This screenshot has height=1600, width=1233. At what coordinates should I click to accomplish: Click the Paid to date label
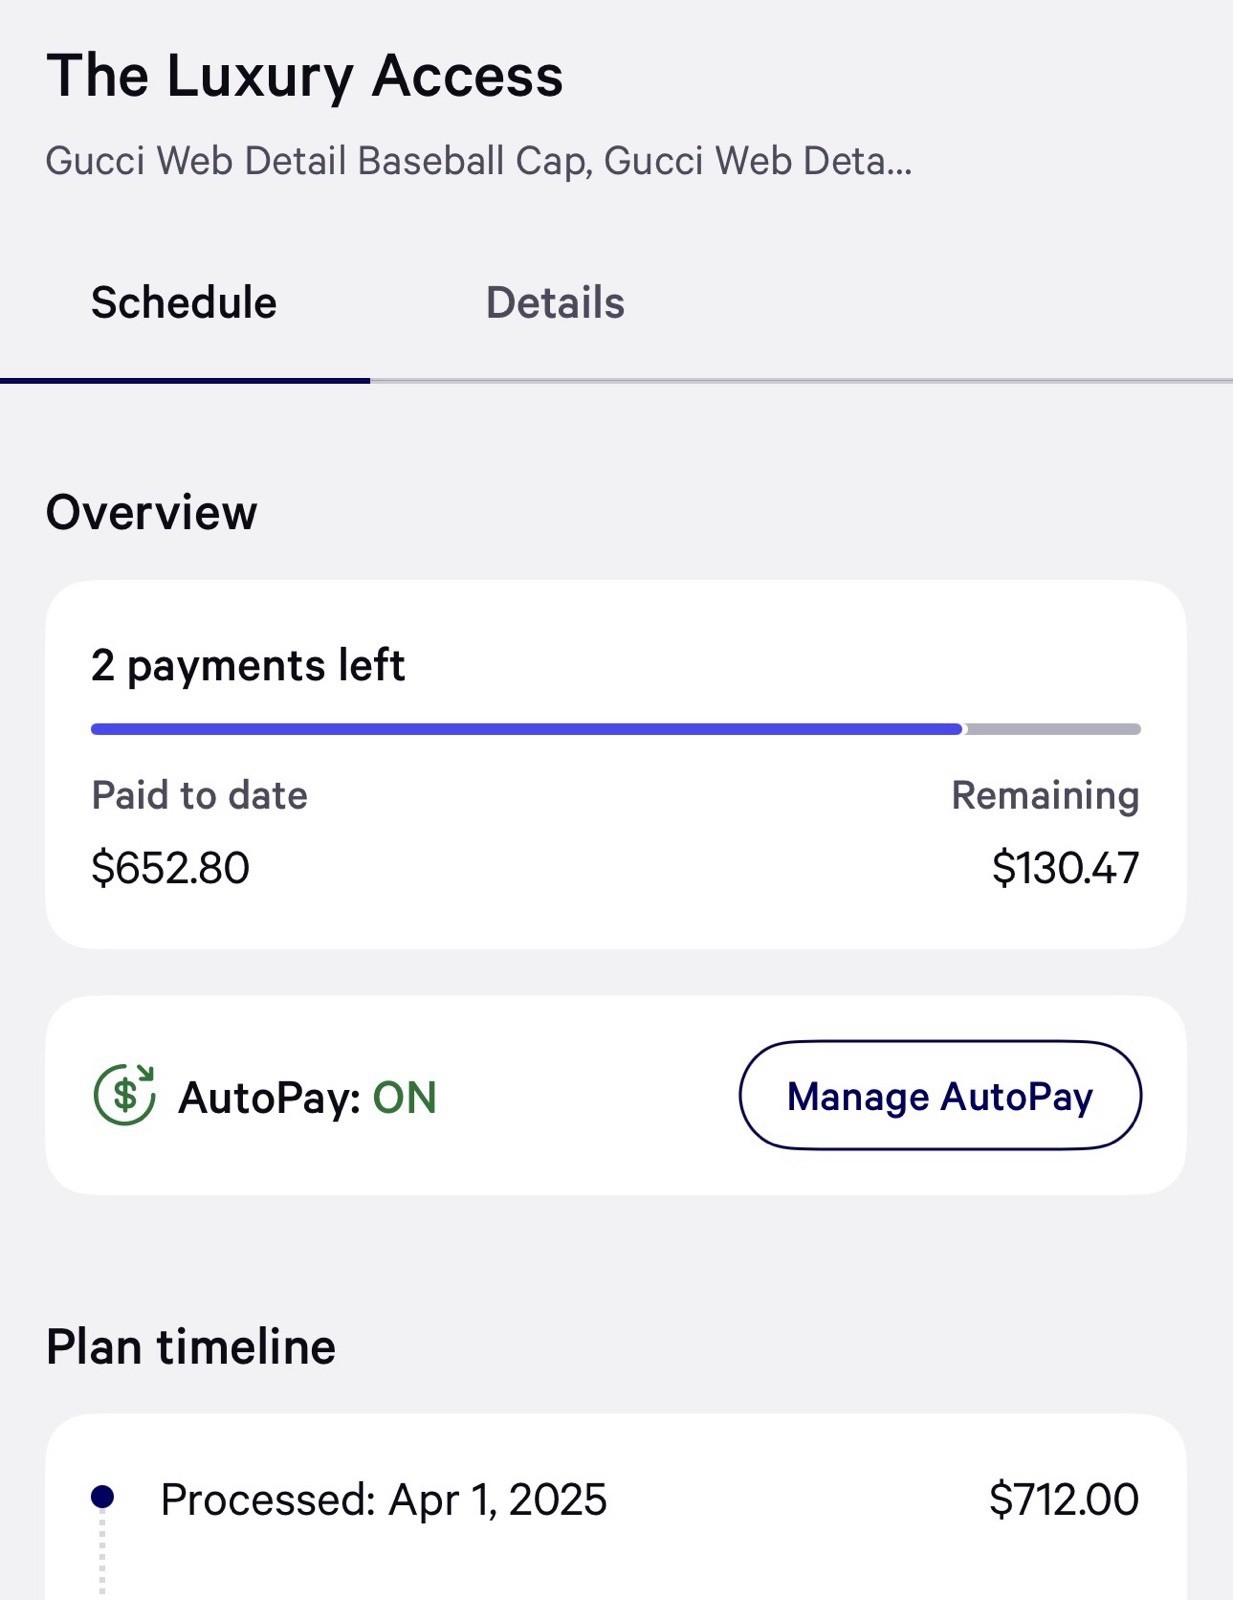[199, 795]
